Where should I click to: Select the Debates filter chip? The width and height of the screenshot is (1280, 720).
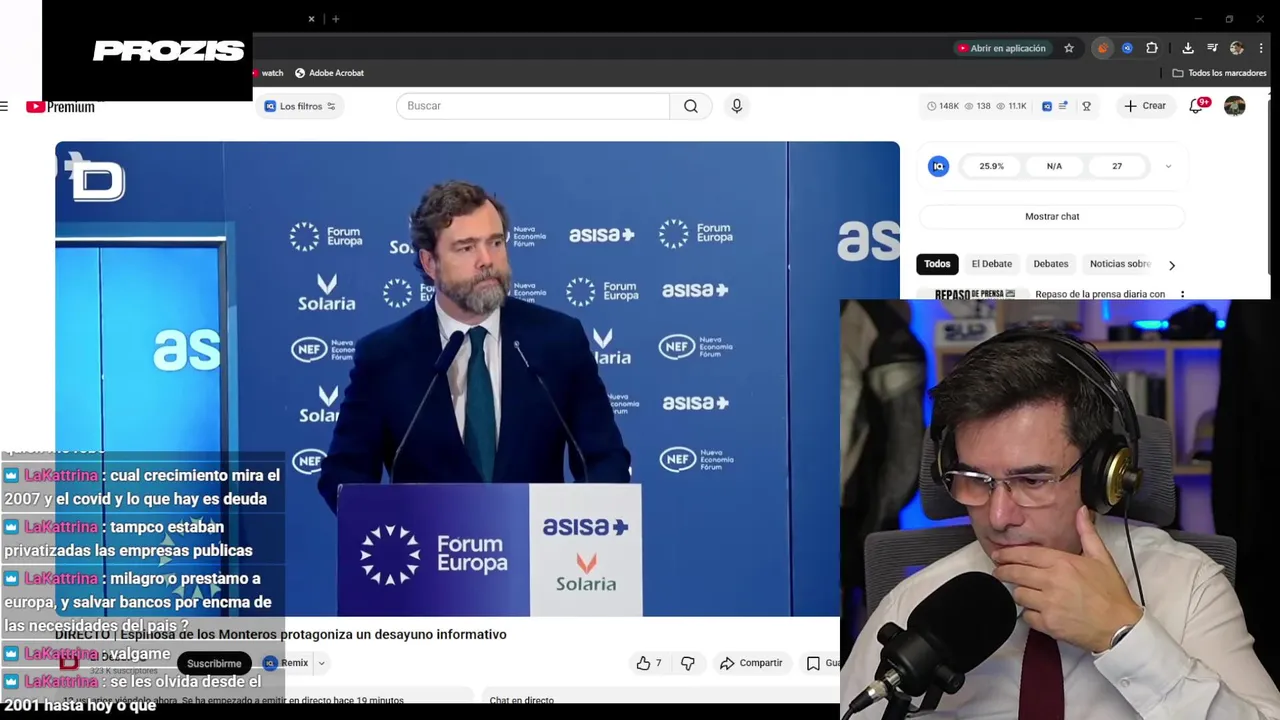pos(1050,264)
